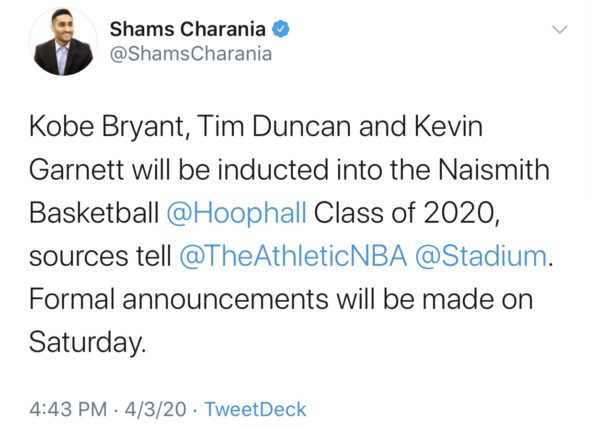Click the Class of 2020 text
The width and height of the screenshot is (595, 430).
coord(405,213)
